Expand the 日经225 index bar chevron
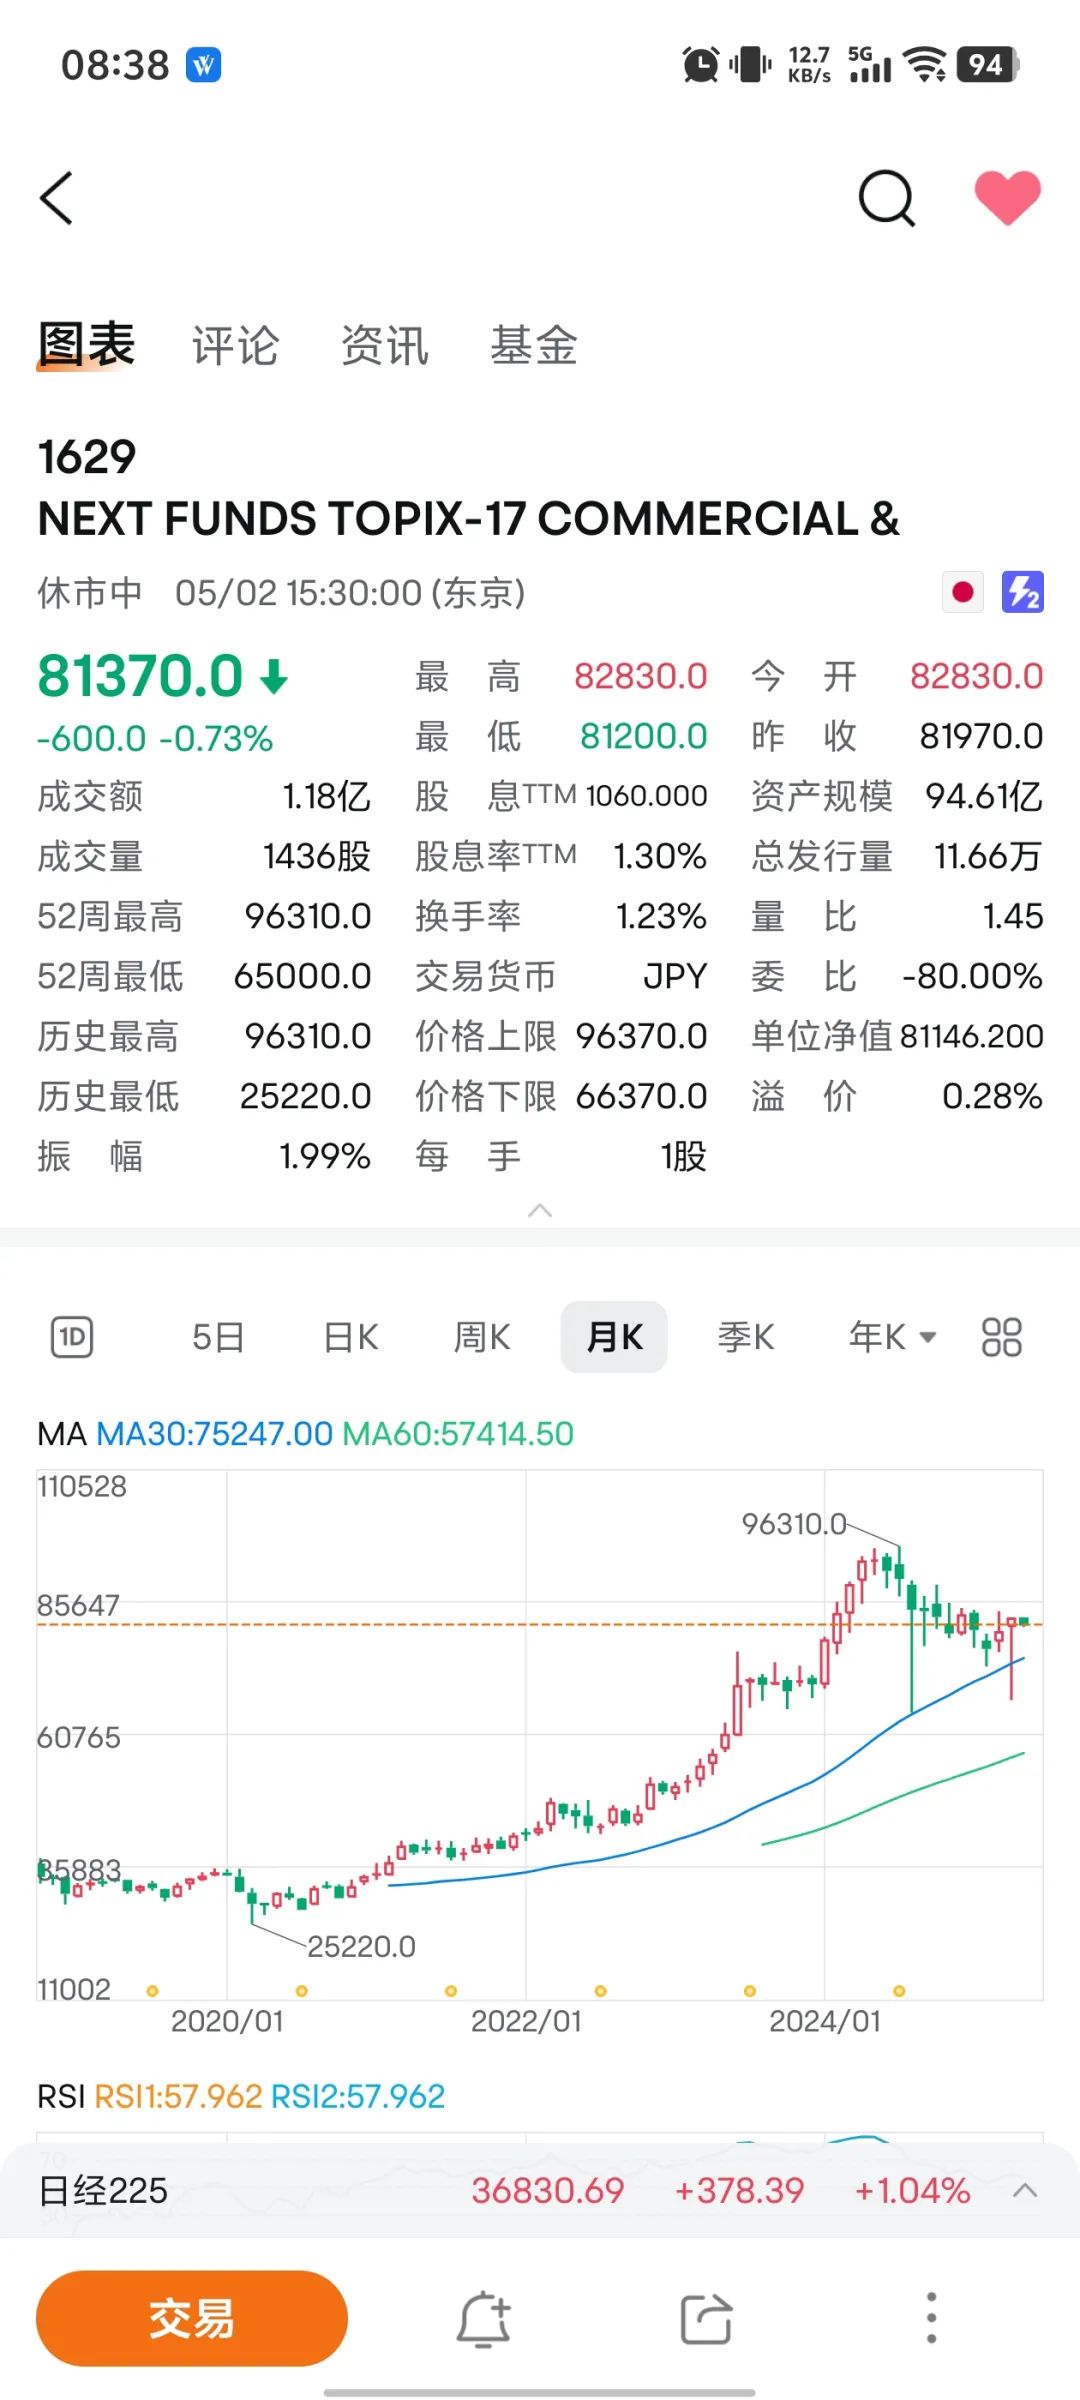 (x=1024, y=2191)
